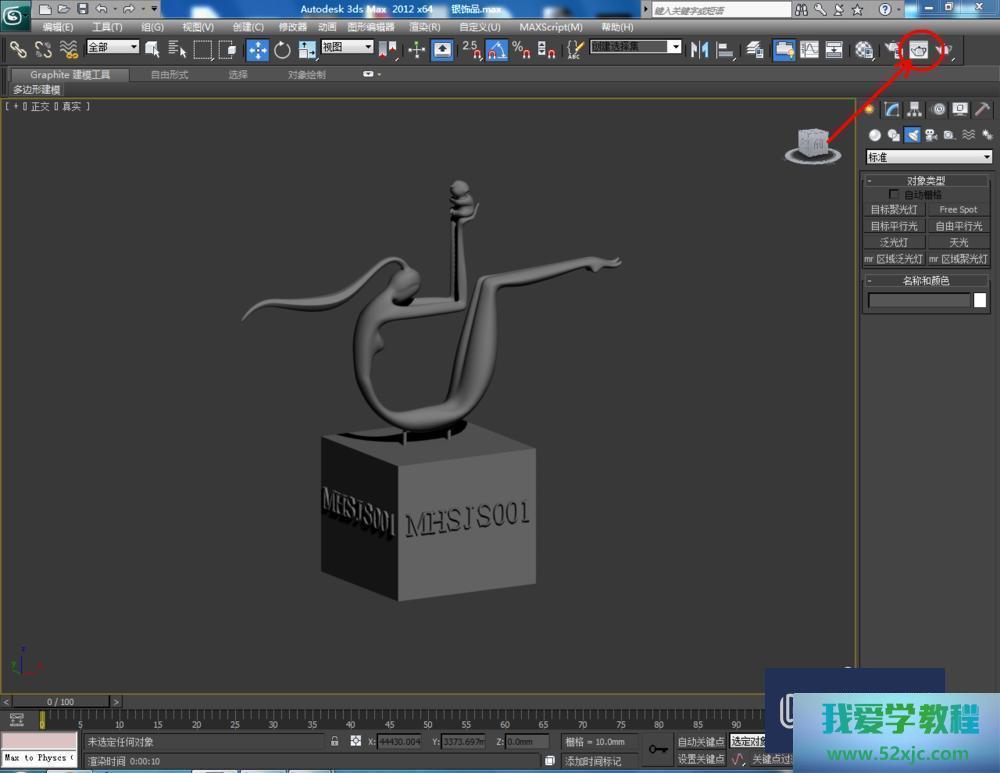Collapse the 对象类型 rollout

click(x=926, y=181)
